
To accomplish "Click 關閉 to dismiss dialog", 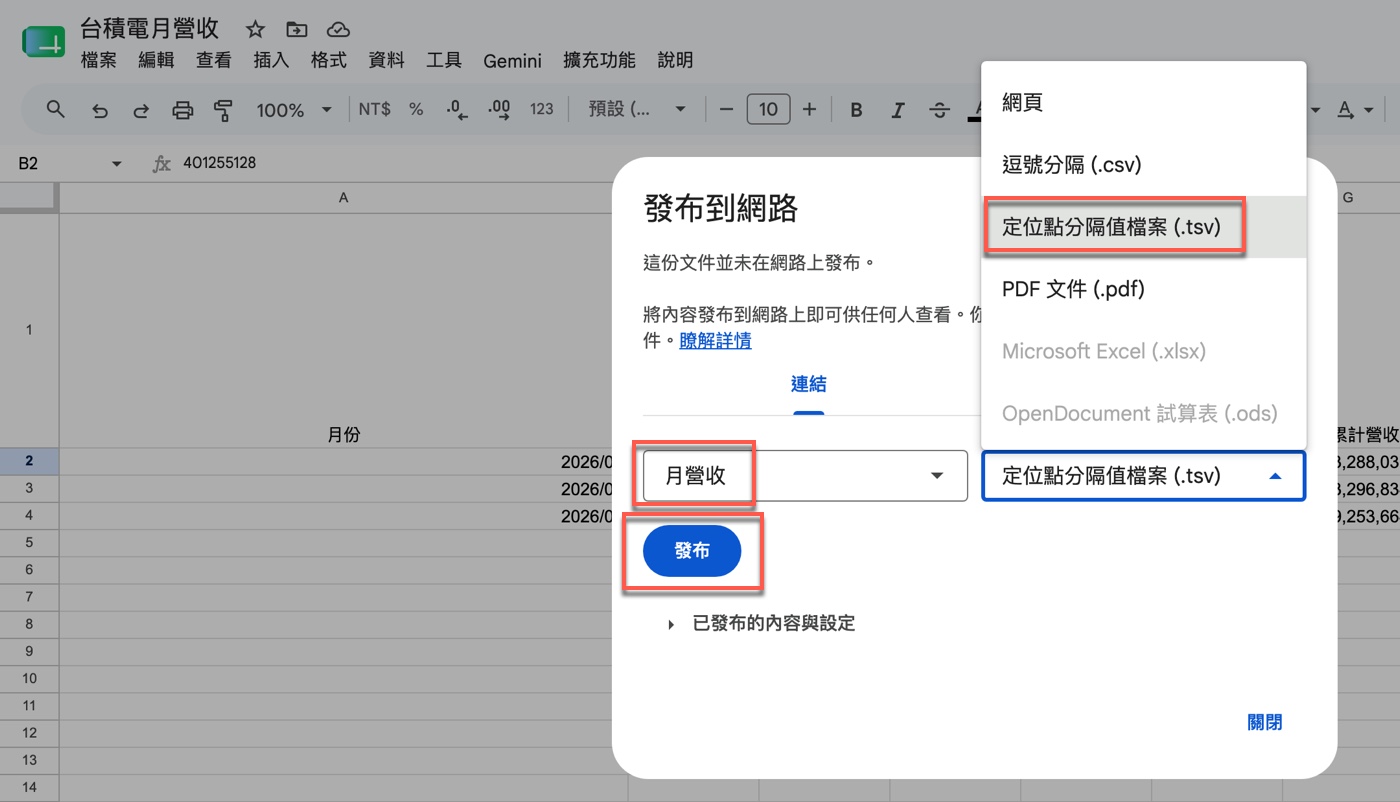I will 1265,722.
